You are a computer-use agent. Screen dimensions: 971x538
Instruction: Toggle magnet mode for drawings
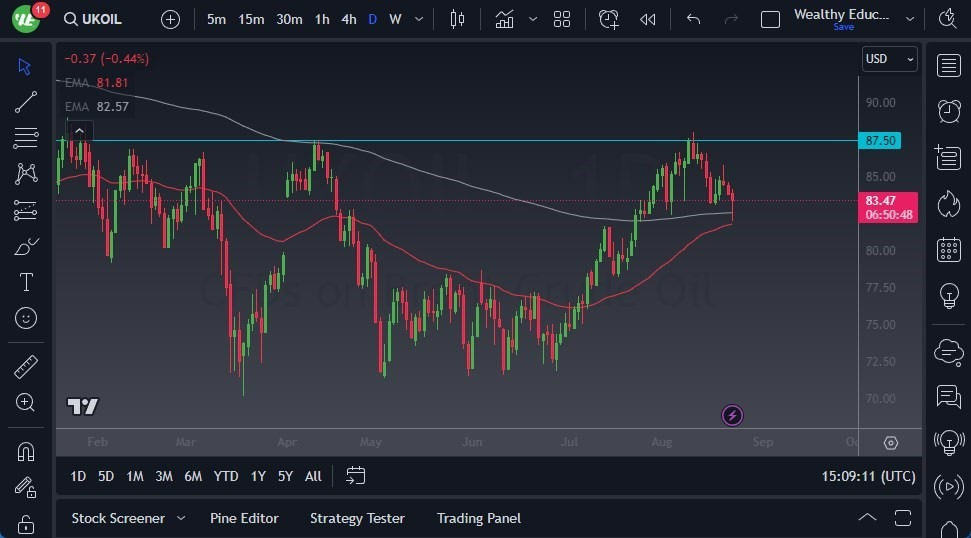coord(26,451)
